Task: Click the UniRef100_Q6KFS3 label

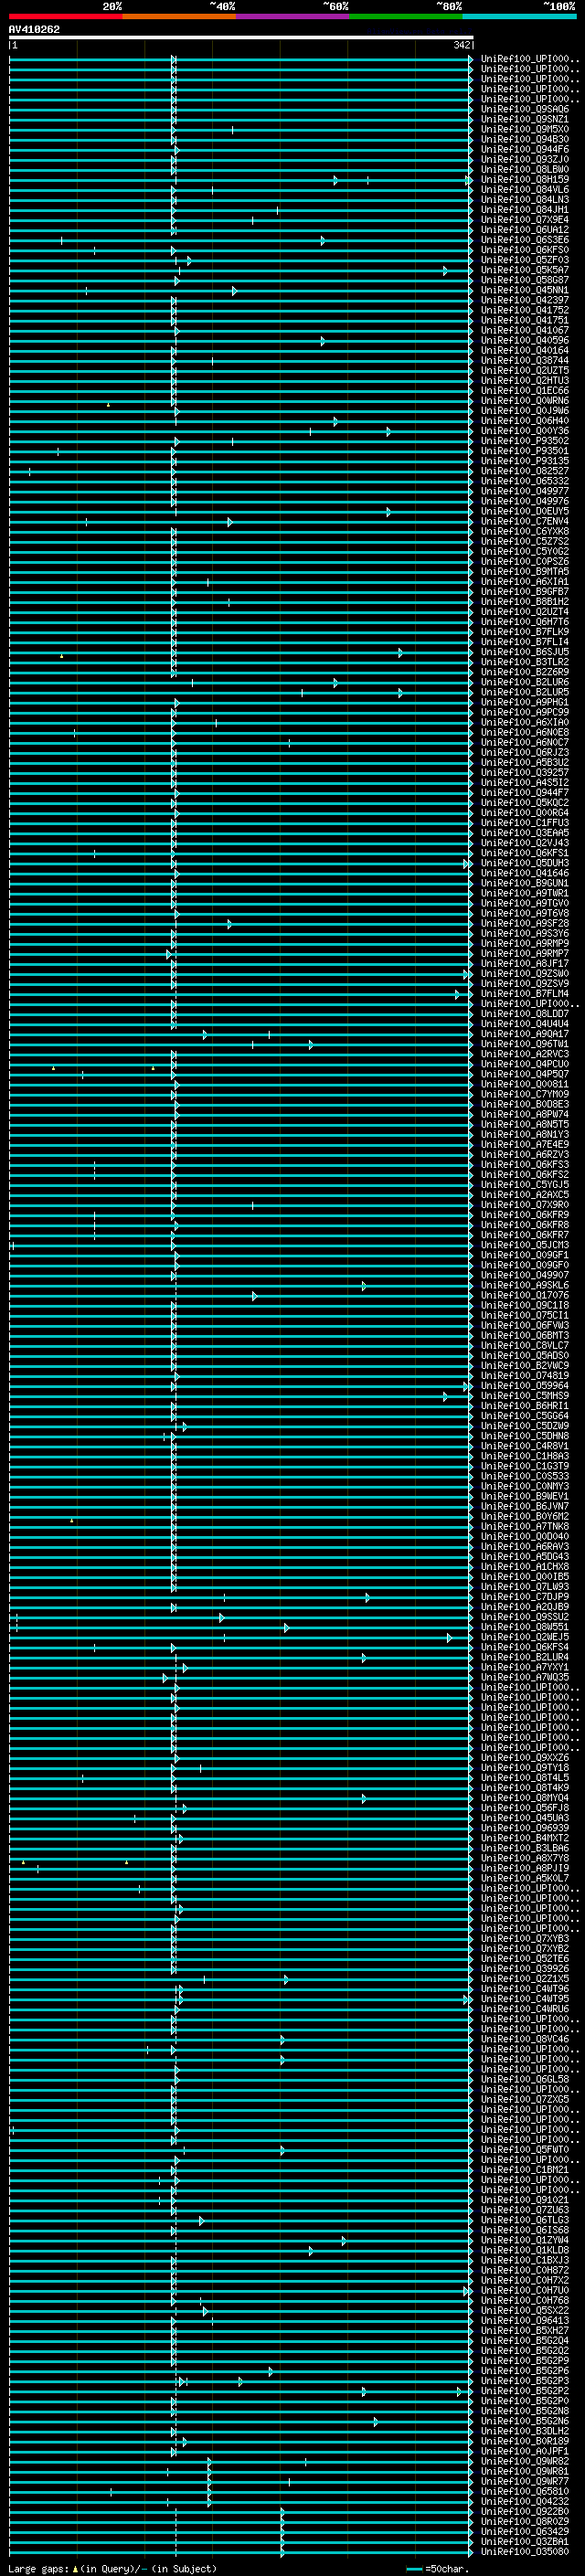Action: tap(525, 1165)
